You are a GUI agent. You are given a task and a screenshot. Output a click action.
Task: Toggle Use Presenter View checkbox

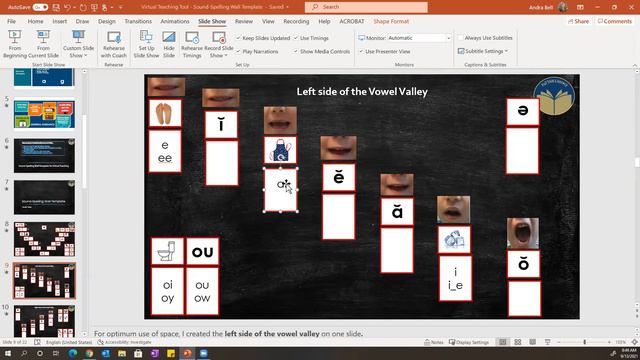click(361, 51)
